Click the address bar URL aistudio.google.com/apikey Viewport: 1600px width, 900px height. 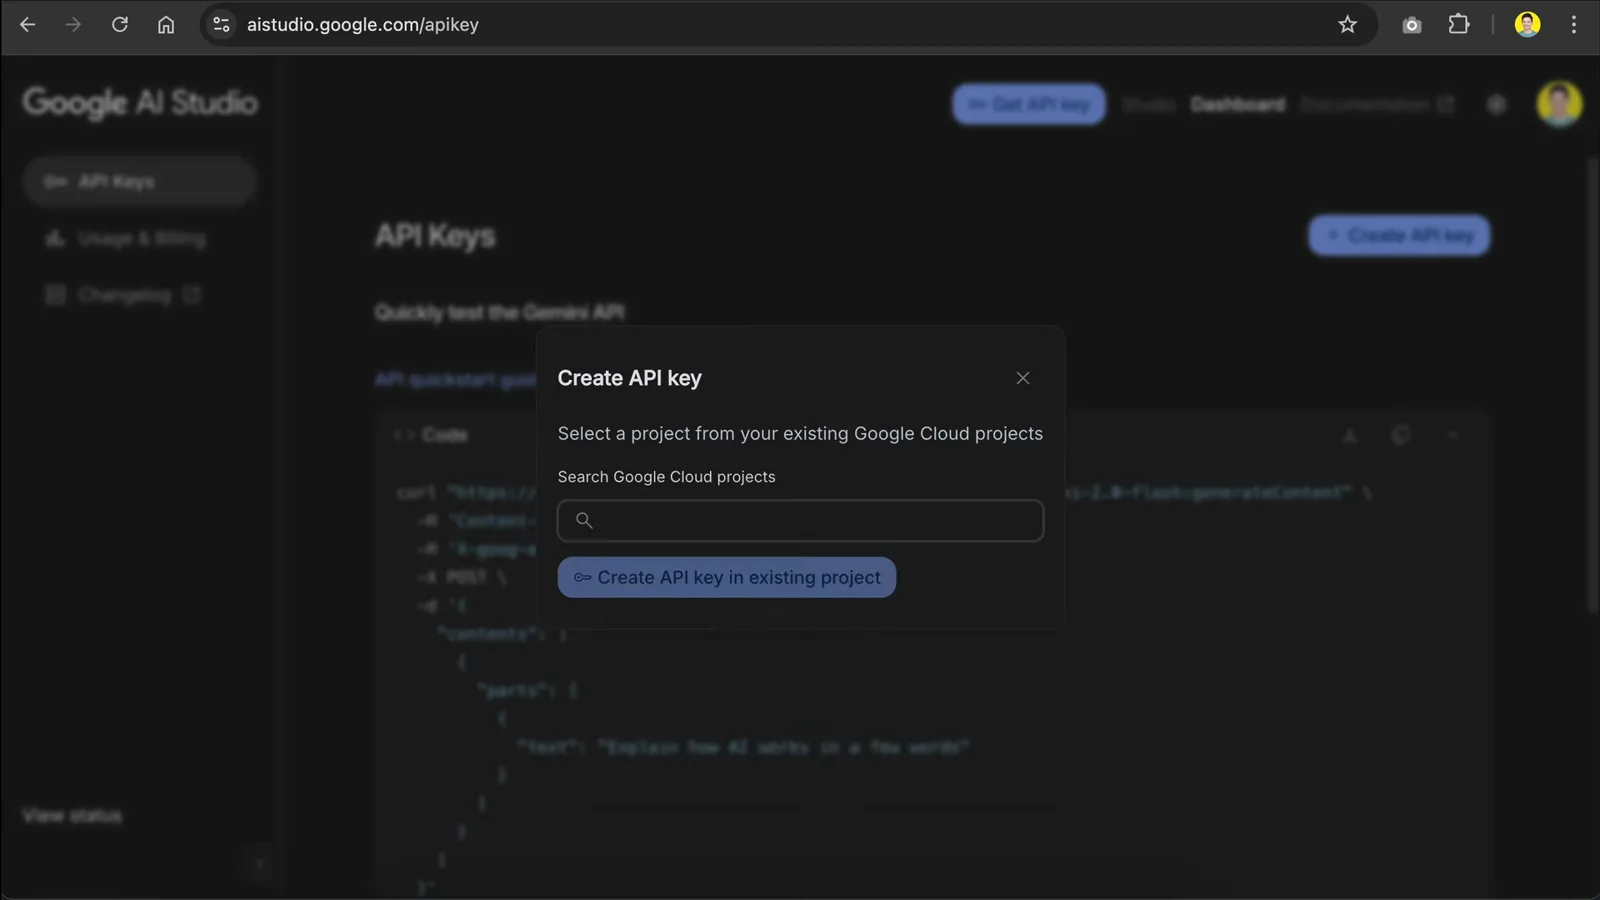coord(363,24)
